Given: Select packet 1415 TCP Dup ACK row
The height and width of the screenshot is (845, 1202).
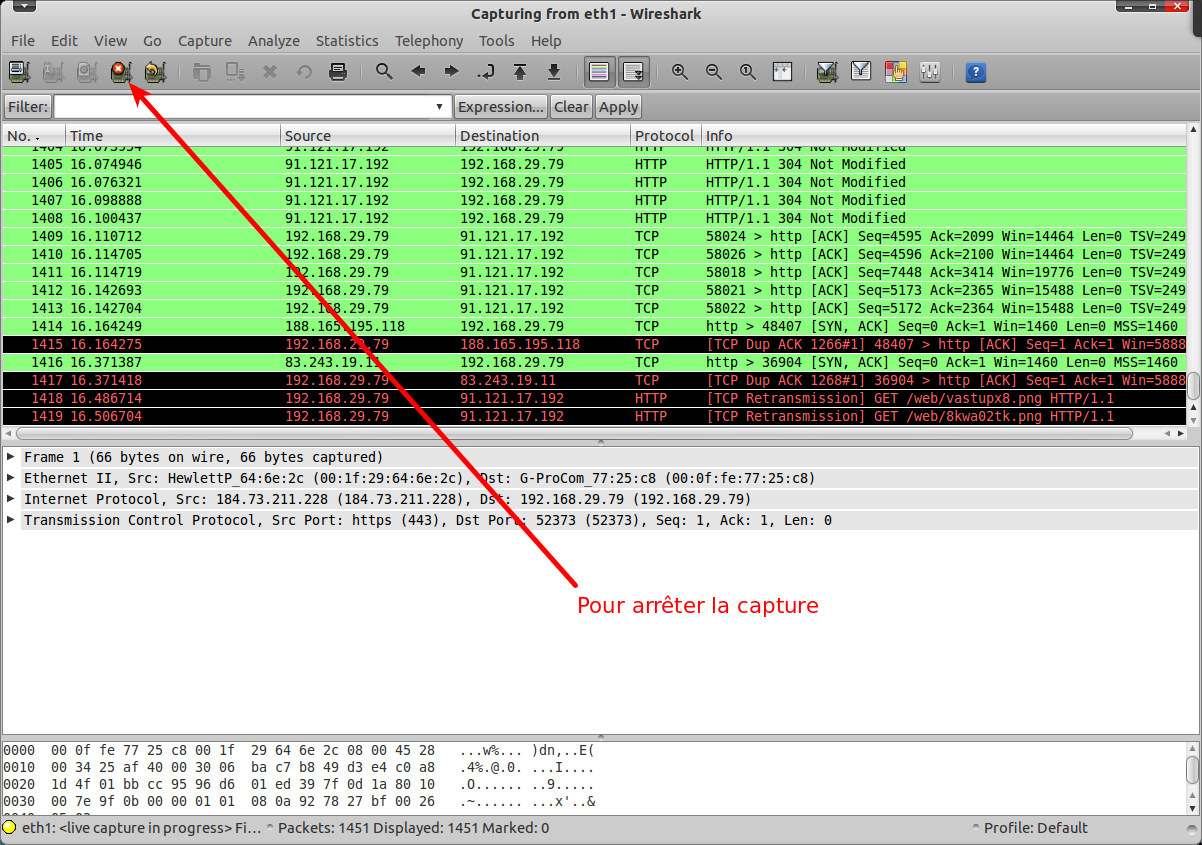Looking at the screenshot, I should click(x=594, y=344).
